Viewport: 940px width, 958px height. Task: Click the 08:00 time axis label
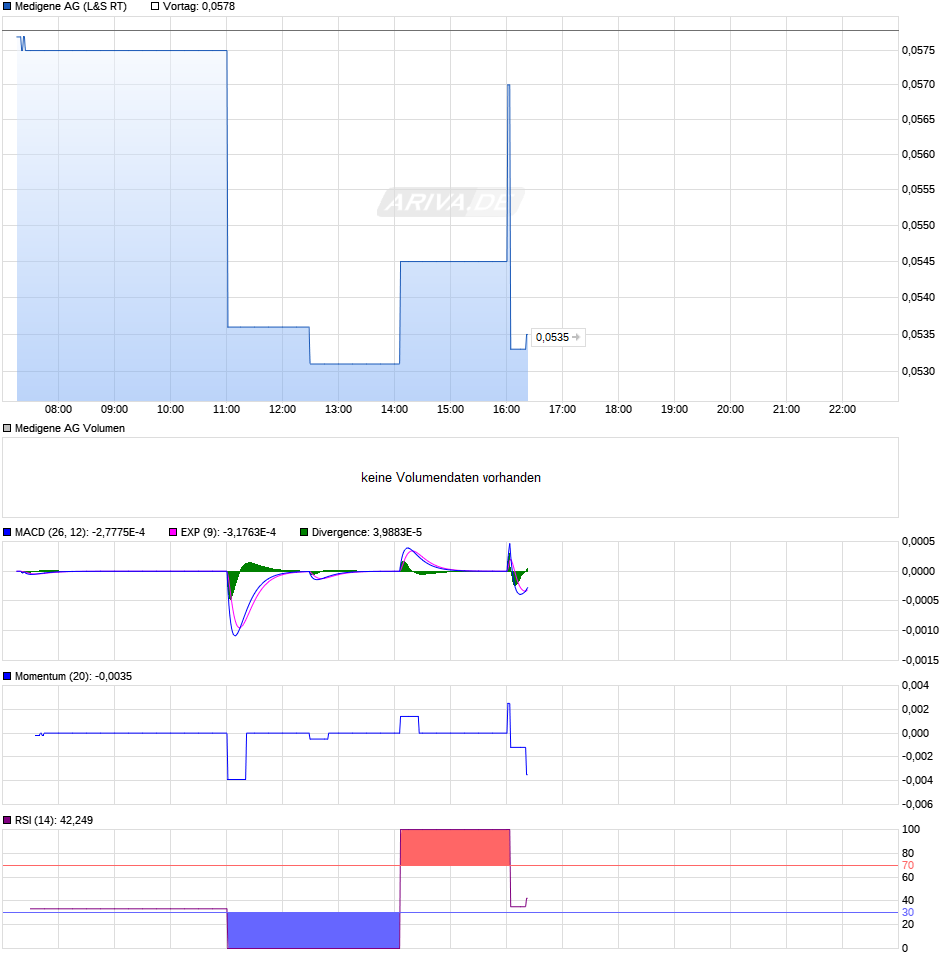59,409
